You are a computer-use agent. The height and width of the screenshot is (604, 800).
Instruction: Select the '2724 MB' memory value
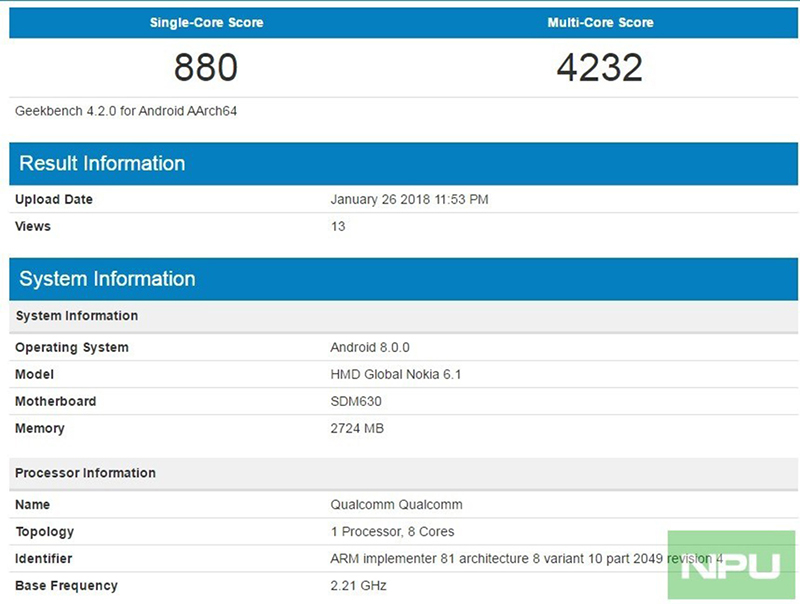click(357, 429)
